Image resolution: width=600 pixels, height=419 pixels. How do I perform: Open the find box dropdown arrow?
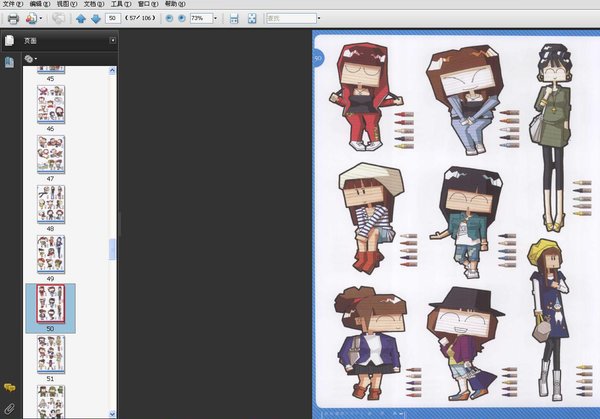[x=318, y=18]
